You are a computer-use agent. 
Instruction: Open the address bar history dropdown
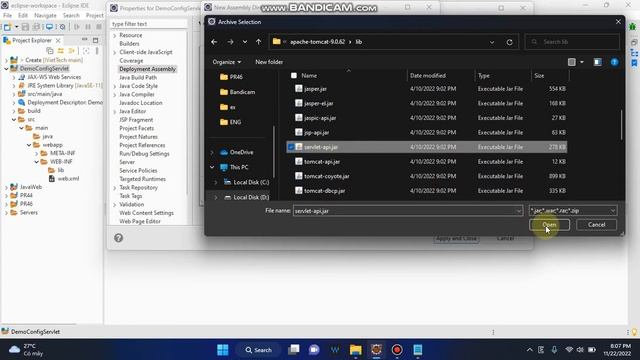[492, 42]
